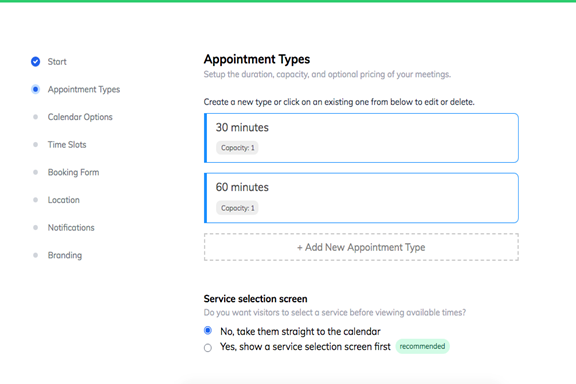
Task: Open the Booking Form section
Action: (x=73, y=172)
